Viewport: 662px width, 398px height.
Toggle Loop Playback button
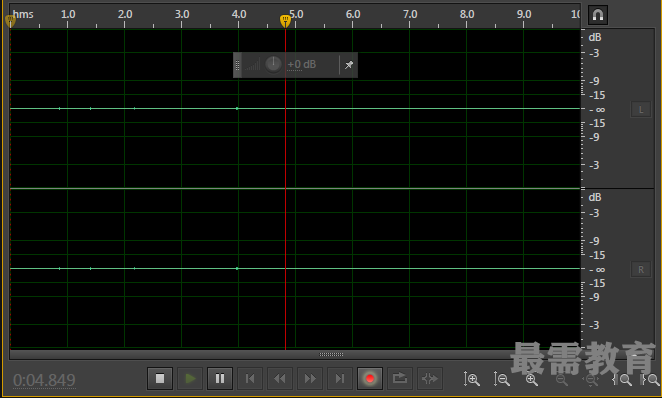400,379
